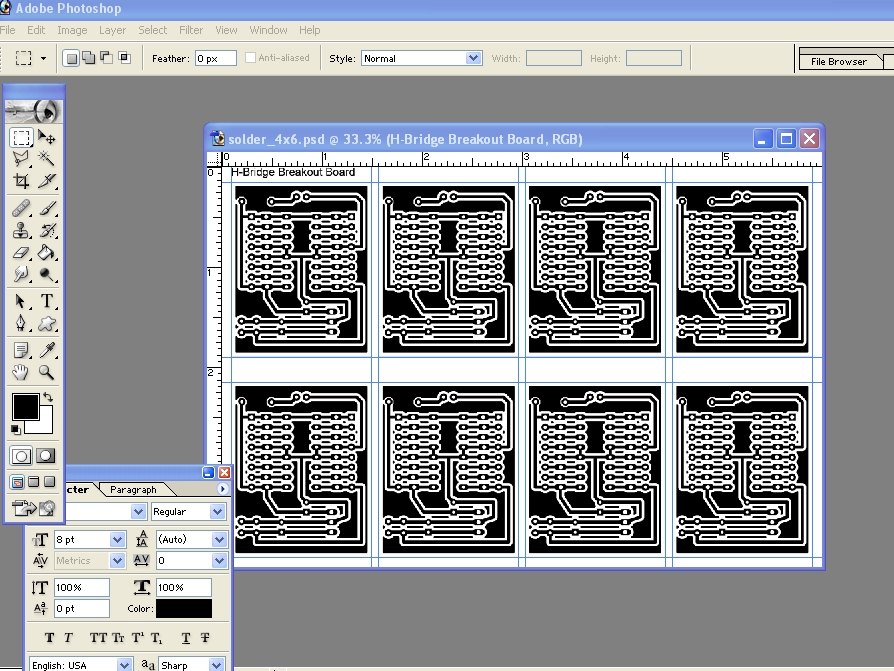The height and width of the screenshot is (671, 894).
Task: Choose Standard Screen Mode
Action: coord(18,482)
